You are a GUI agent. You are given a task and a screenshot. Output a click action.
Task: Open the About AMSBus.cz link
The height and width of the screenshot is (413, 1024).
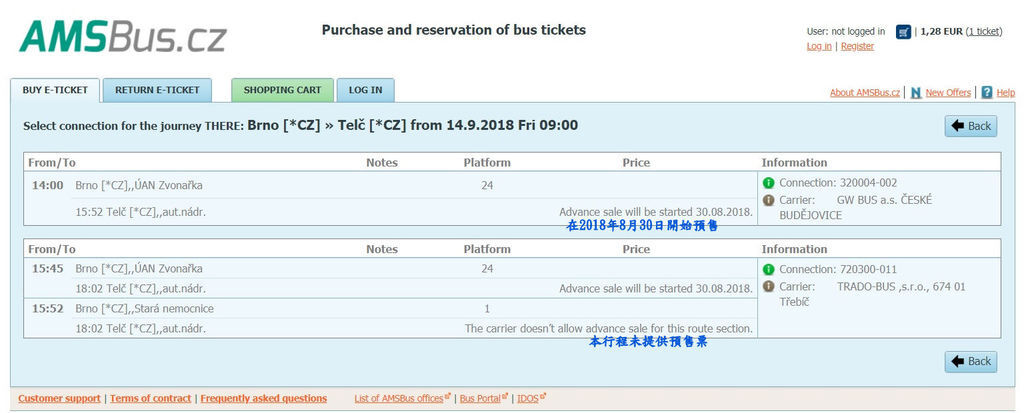pos(865,93)
